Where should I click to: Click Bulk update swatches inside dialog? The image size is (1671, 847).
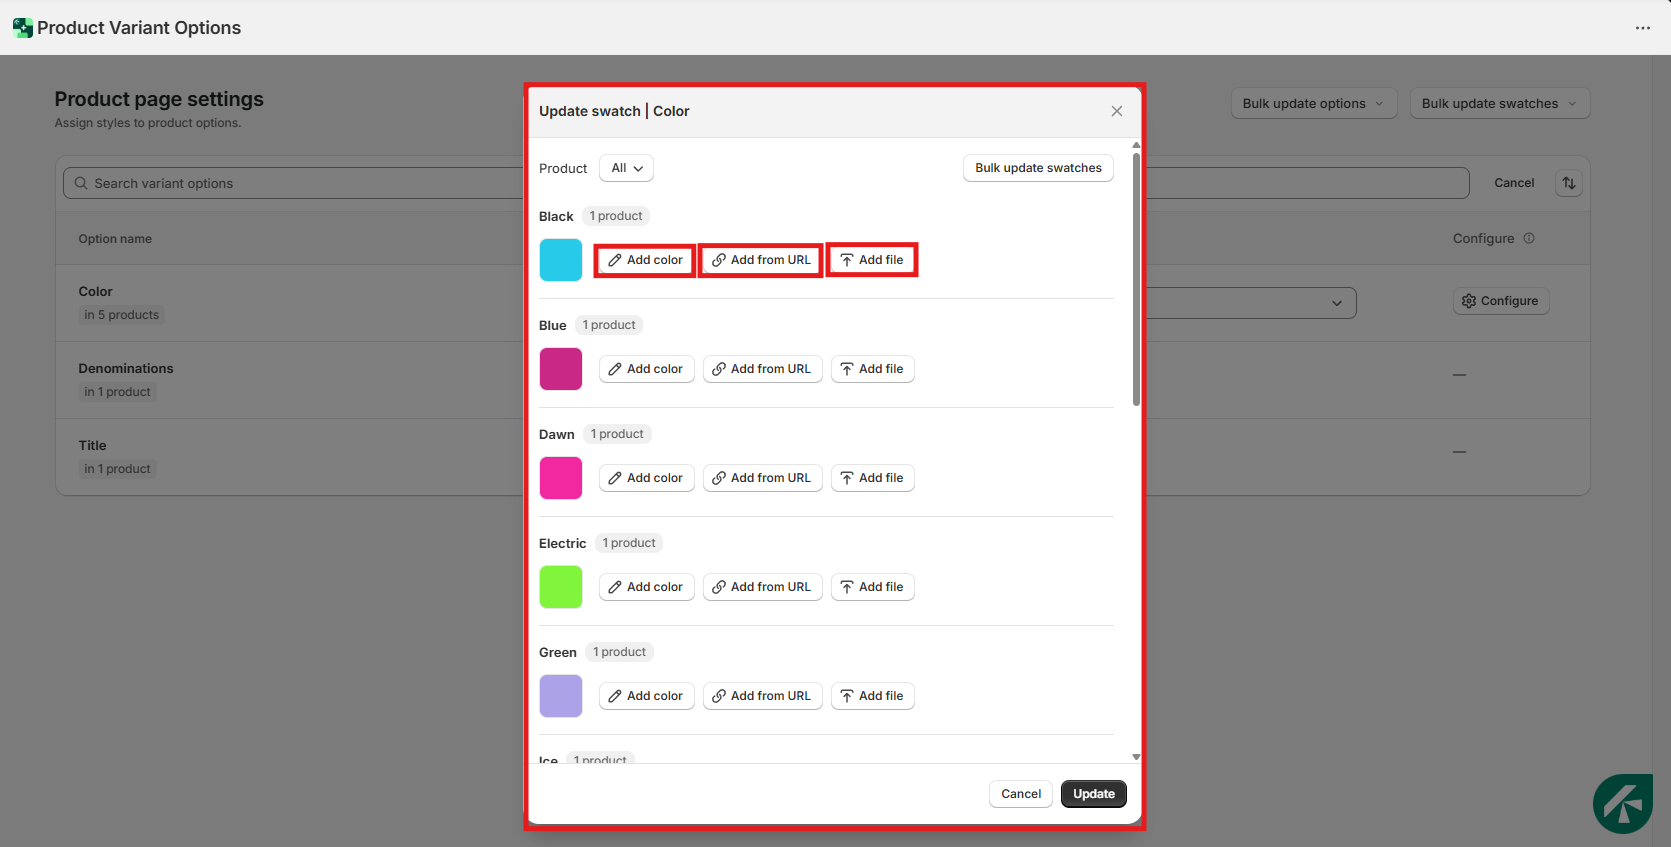(1037, 168)
